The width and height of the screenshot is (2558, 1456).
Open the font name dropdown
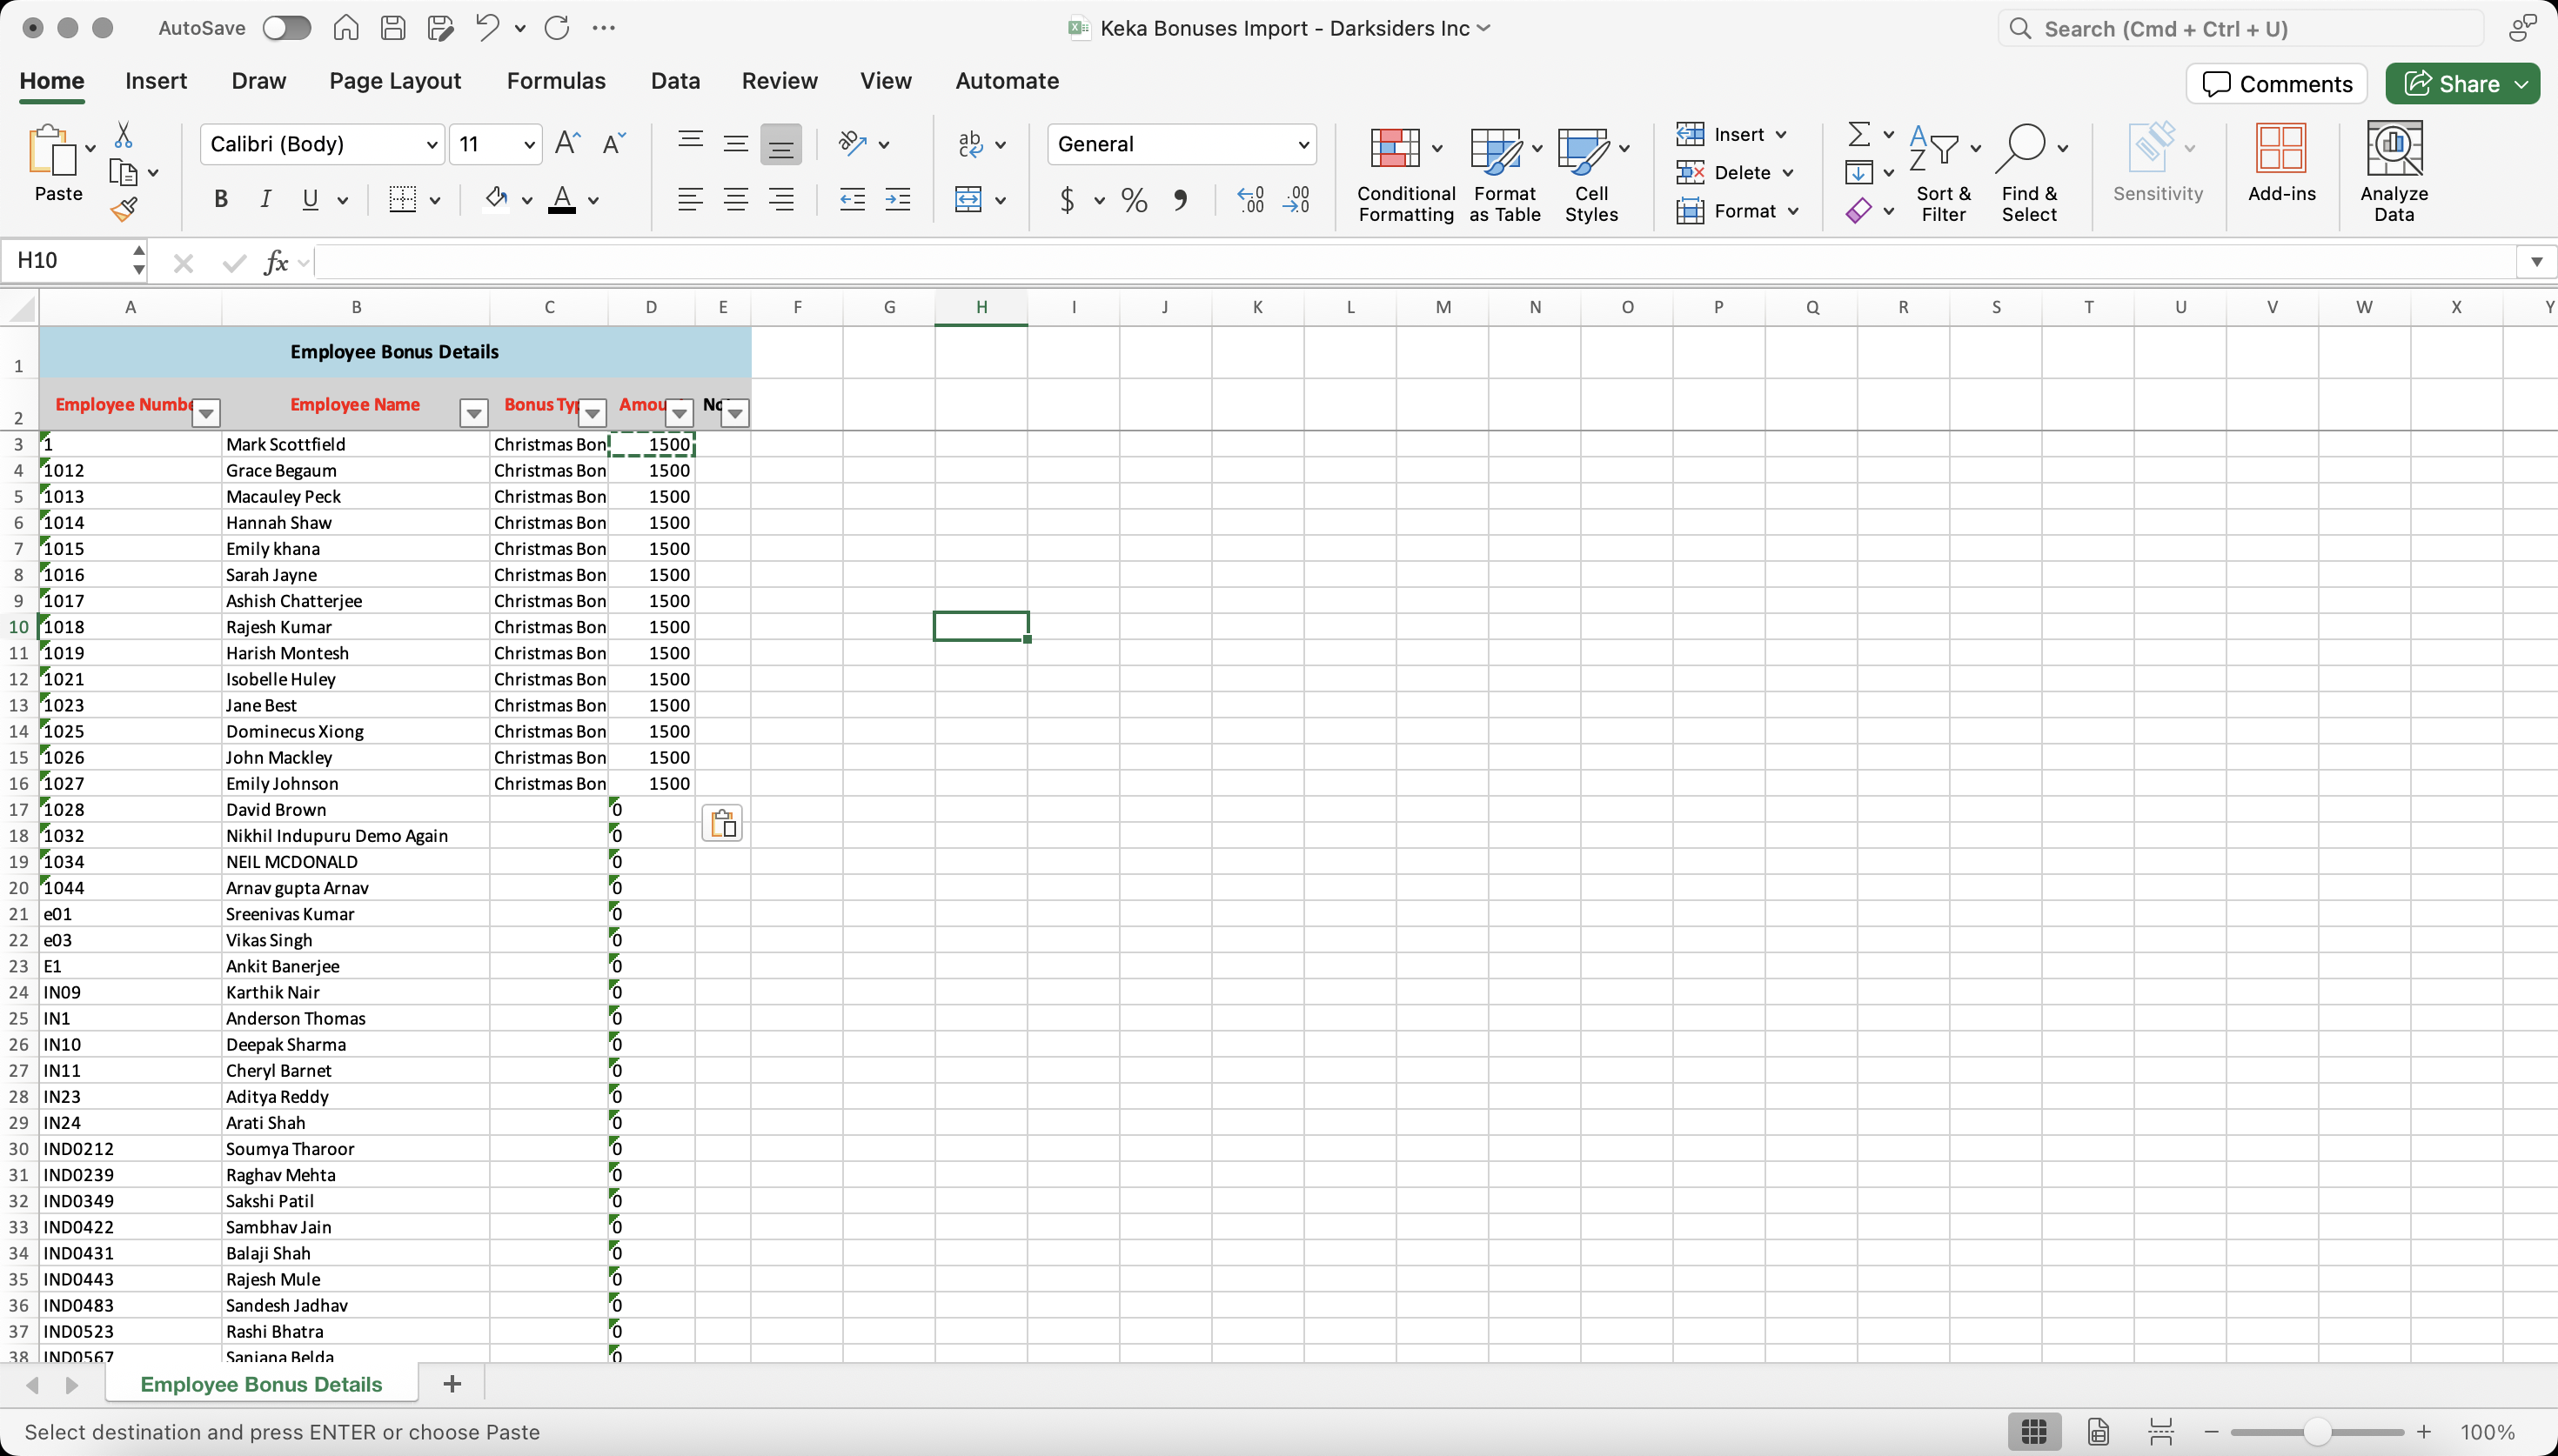point(432,145)
